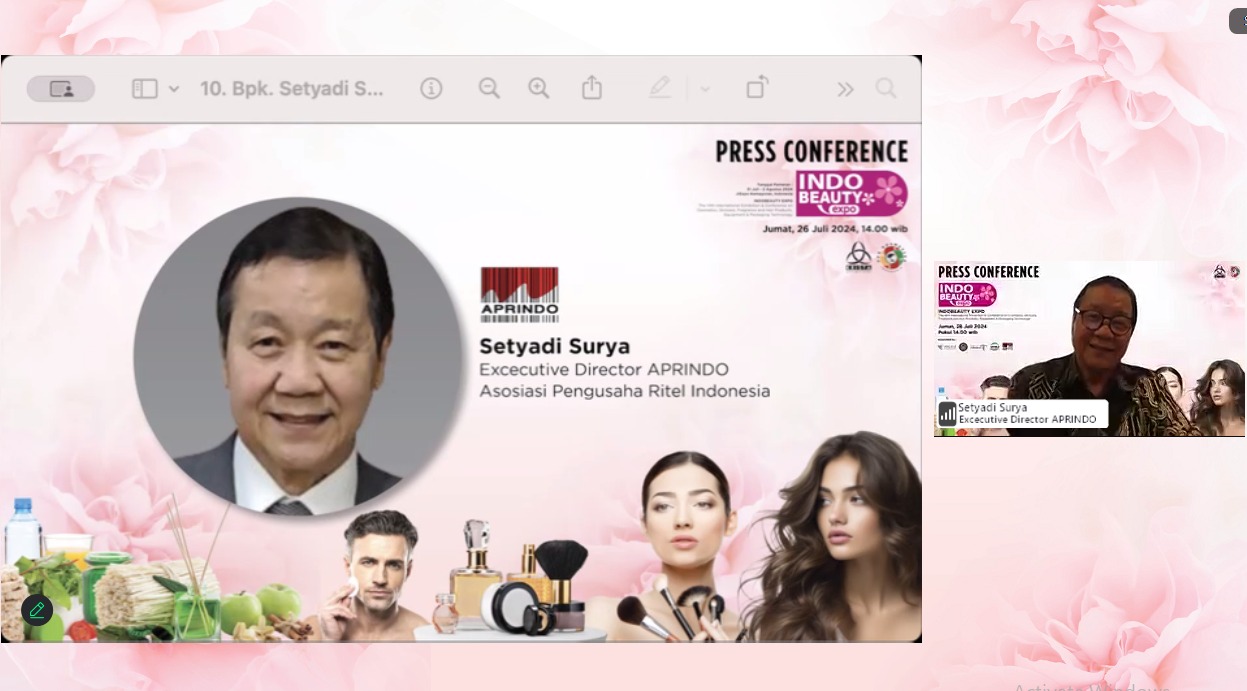Click the 'Setyadi Surya' heading on the slide
The image size is (1247, 691).
555,346
